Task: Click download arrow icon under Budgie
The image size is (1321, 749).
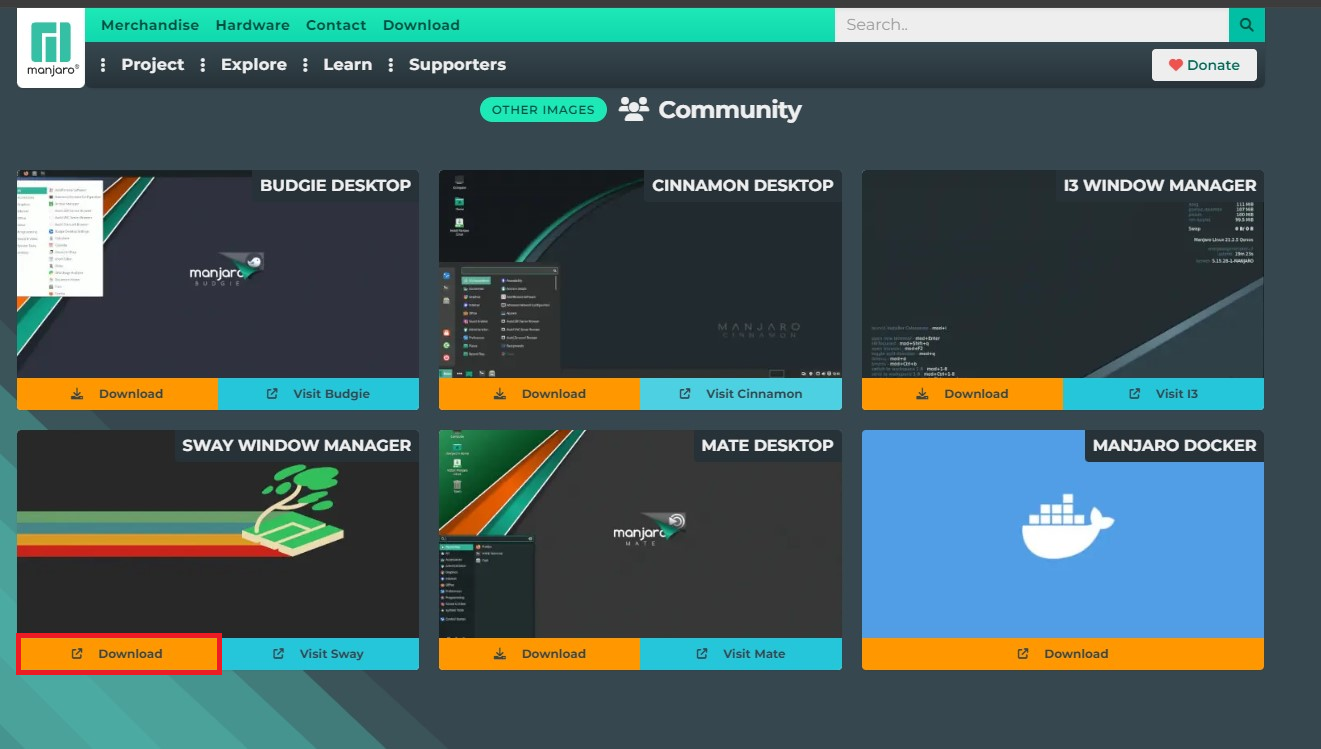Action: [77, 394]
